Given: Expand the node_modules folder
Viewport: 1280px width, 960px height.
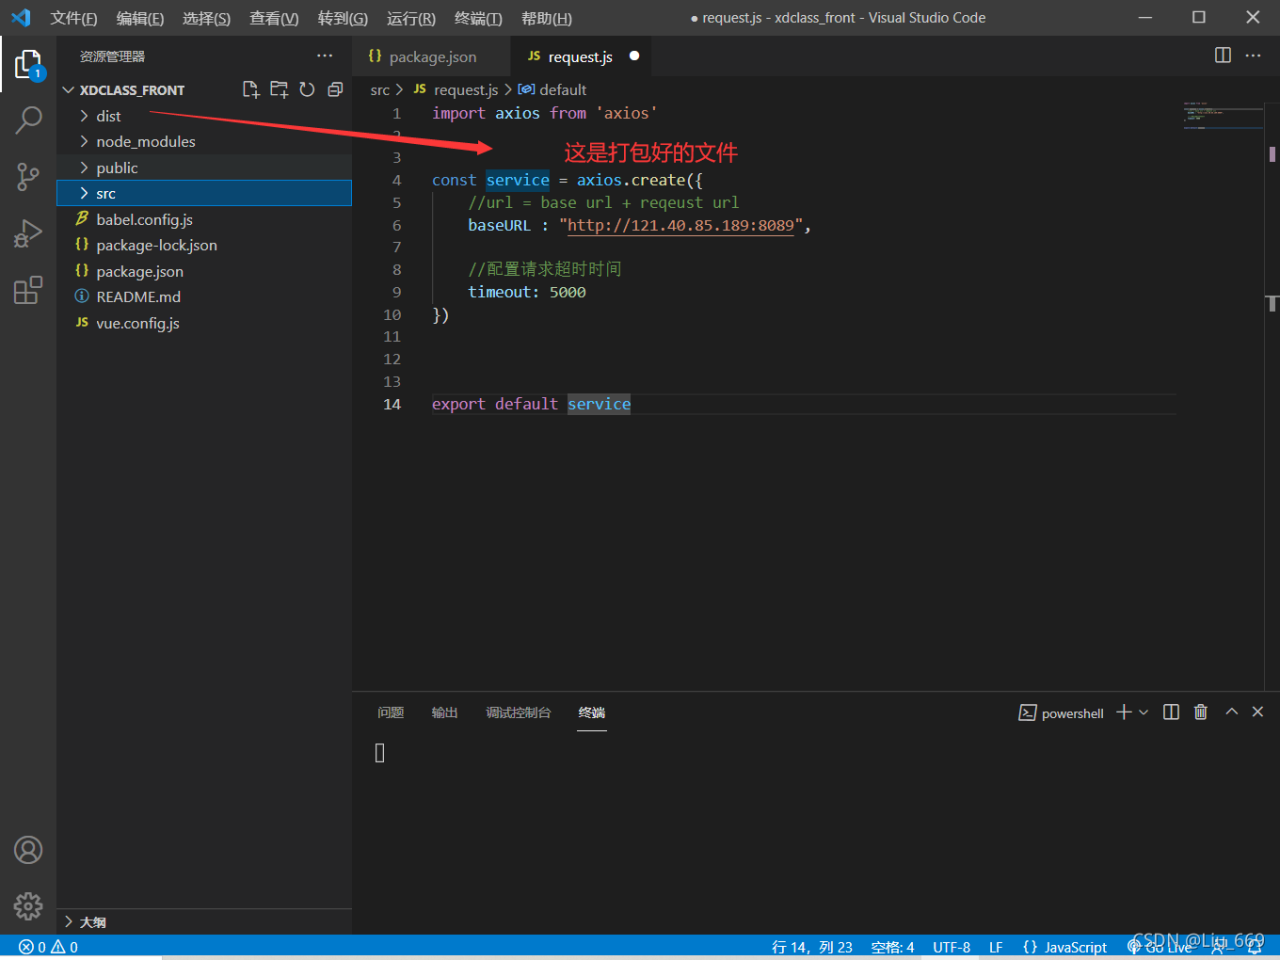Looking at the screenshot, I should pyautogui.click(x=145, y=142).
